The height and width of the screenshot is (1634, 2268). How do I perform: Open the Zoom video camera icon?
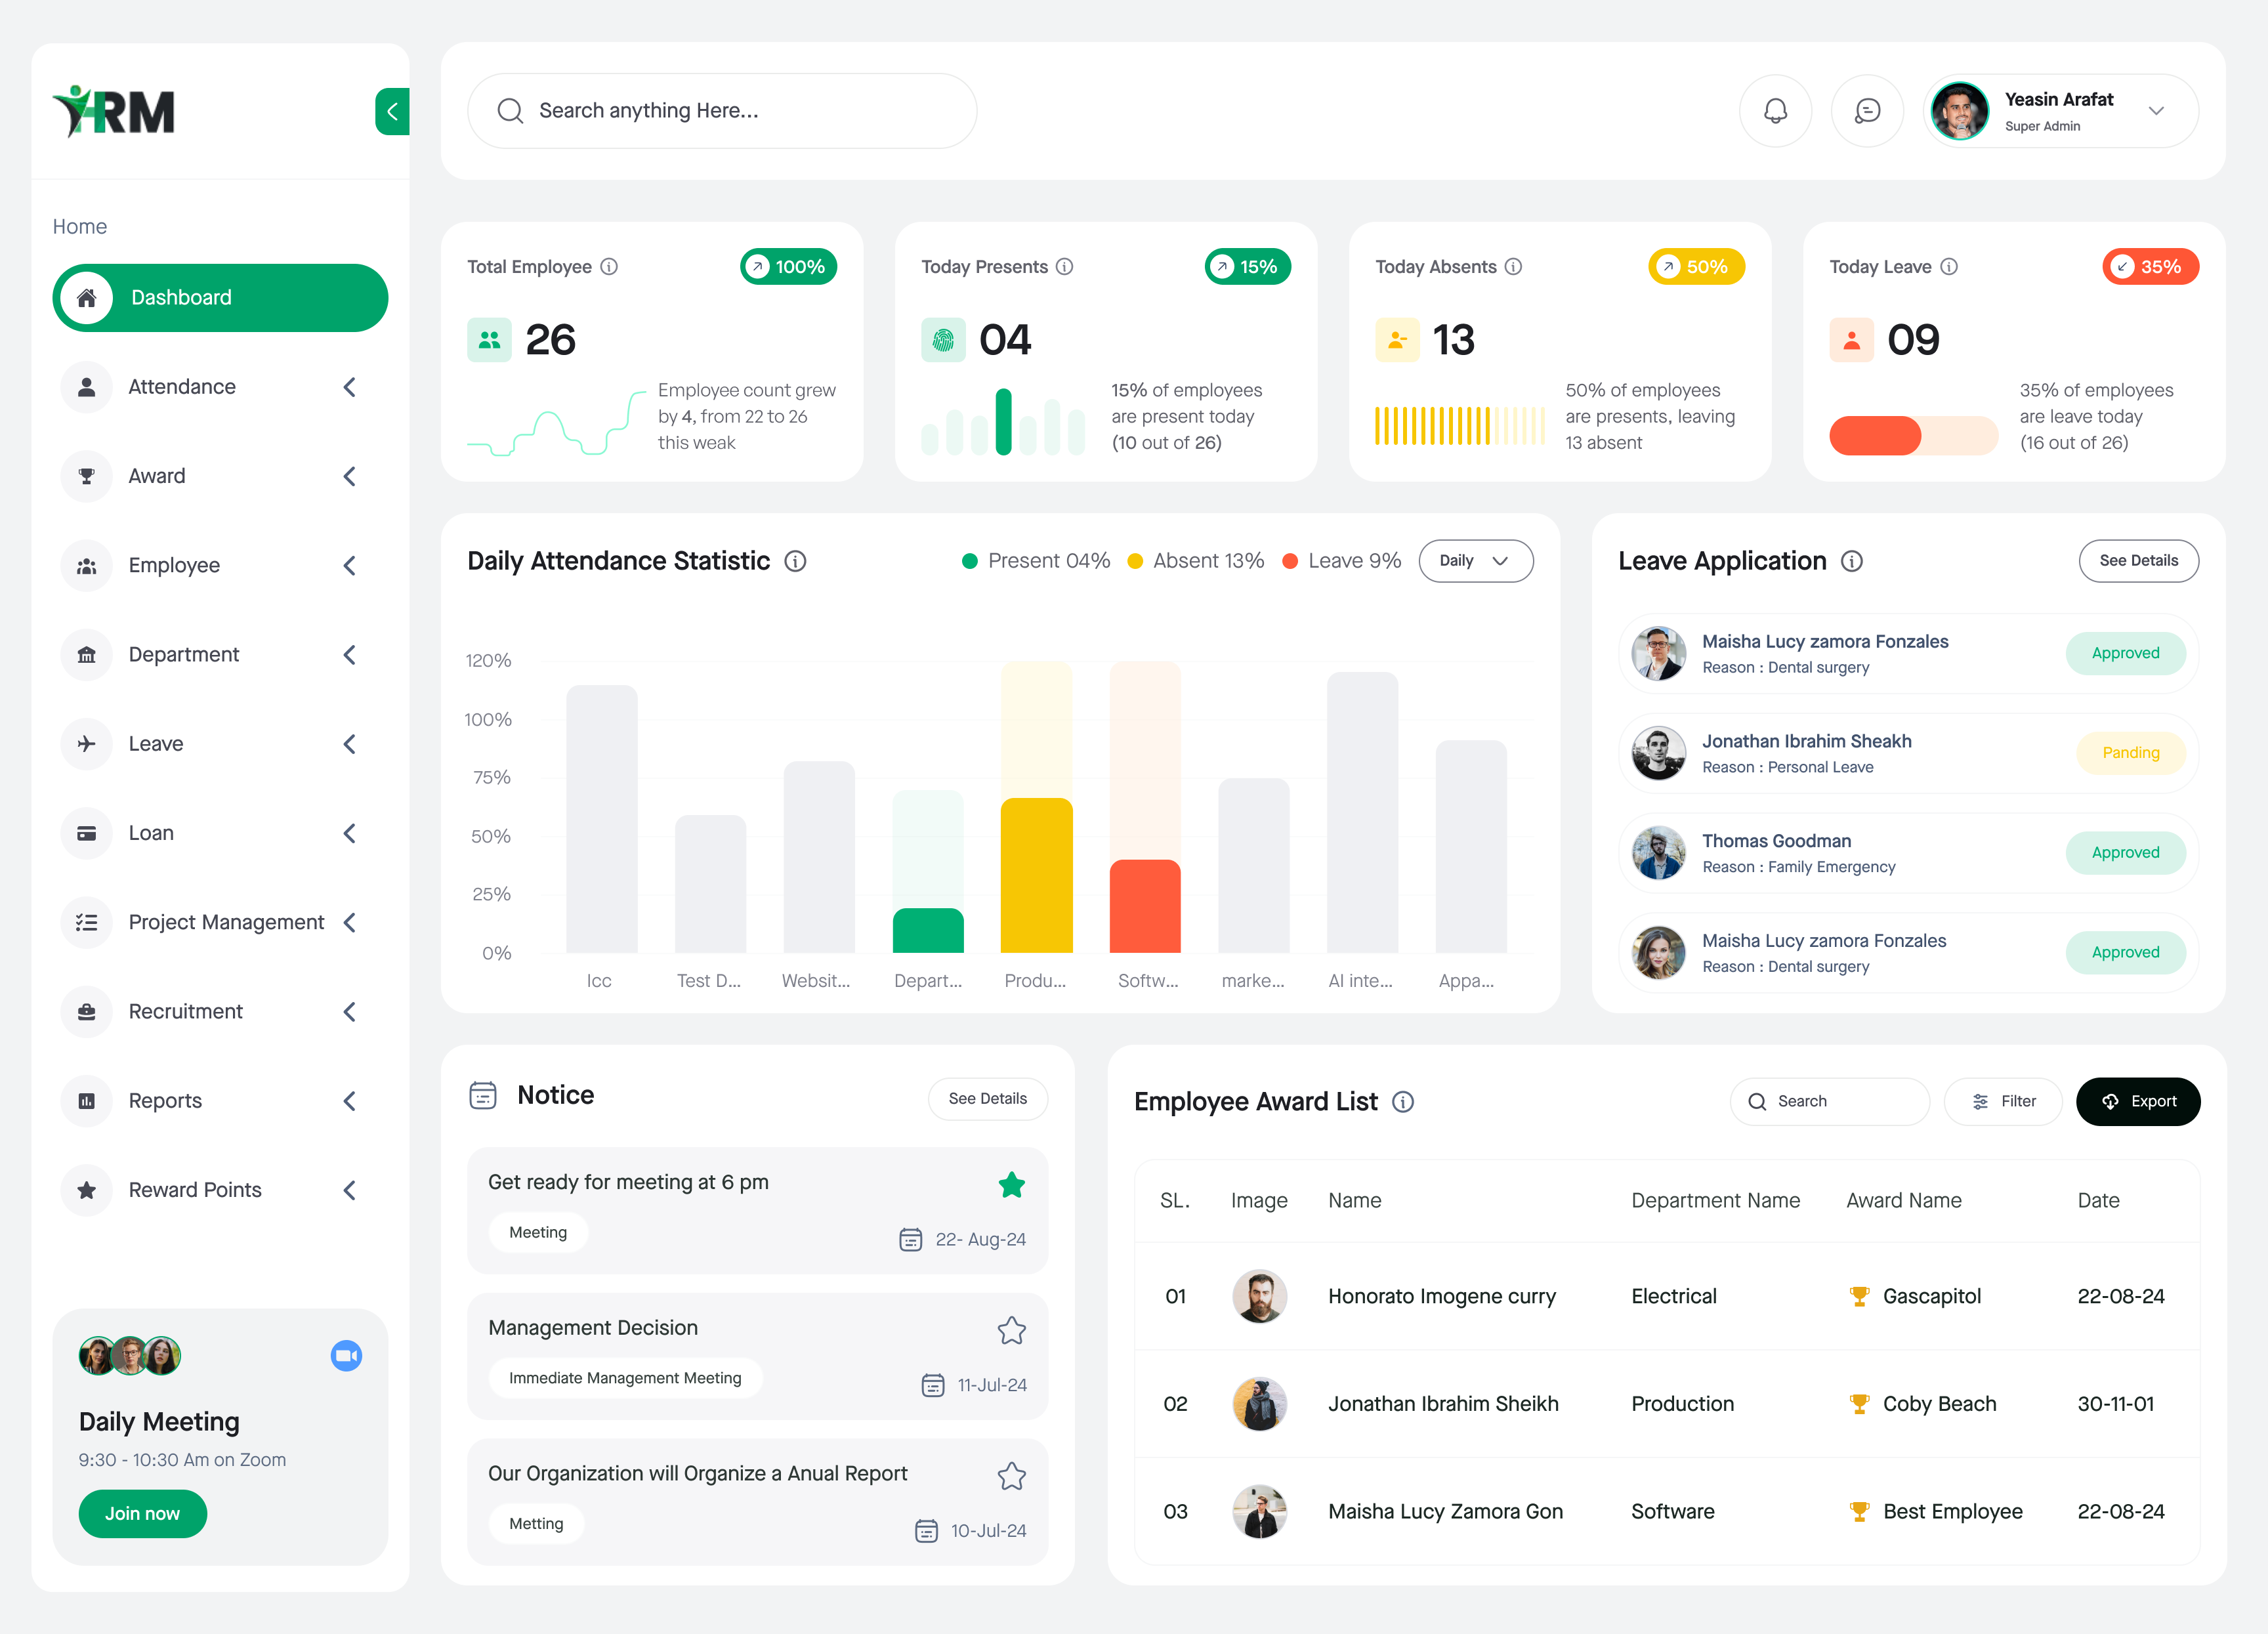tap(346, 1356)
